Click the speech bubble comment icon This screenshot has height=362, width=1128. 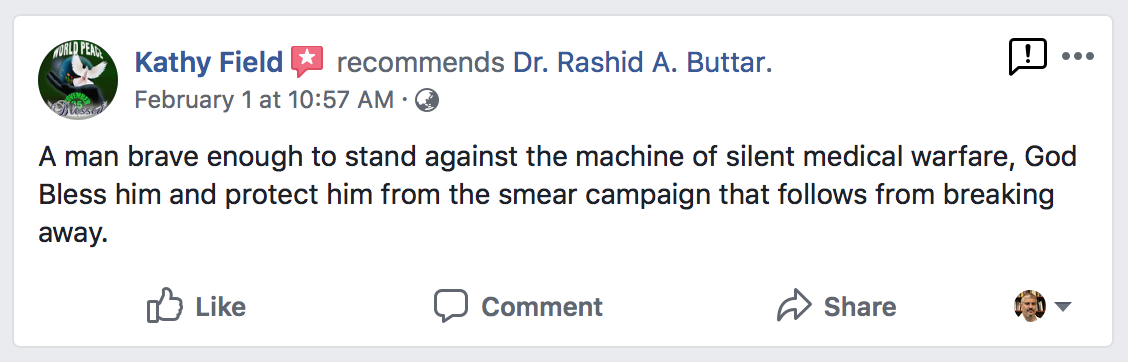[x=451, y=306]
